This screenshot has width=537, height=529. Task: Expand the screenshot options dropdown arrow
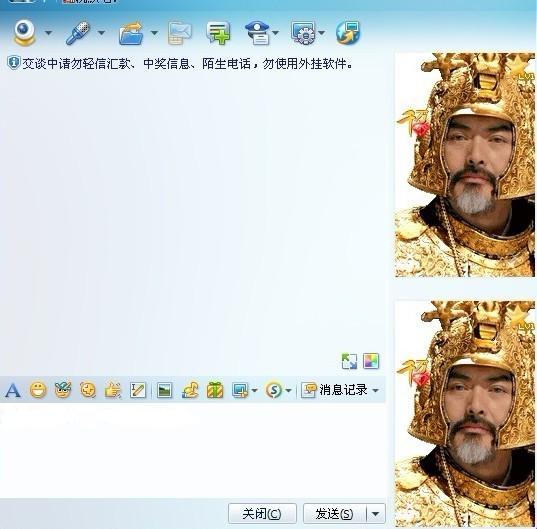pyautogui.click(x=254, y=390)
